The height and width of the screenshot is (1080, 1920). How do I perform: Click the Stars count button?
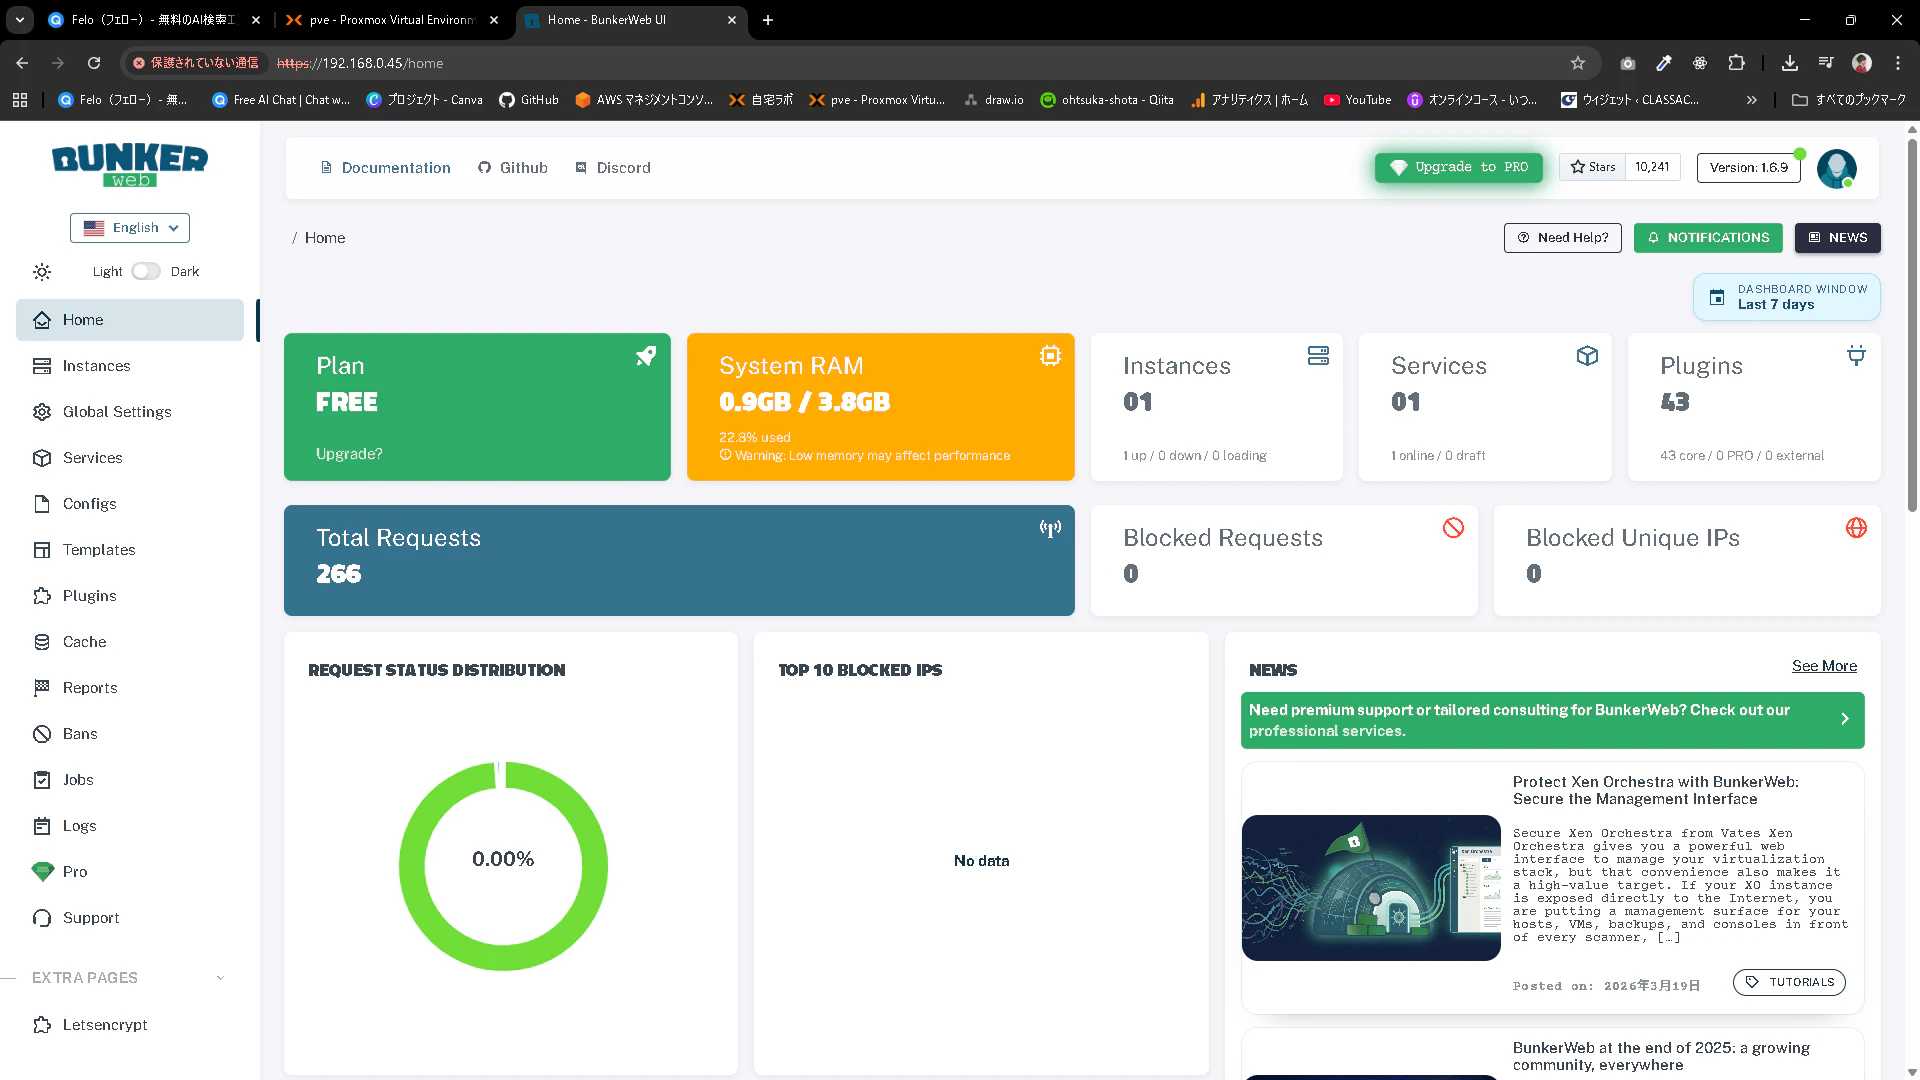click(x=1619, y=167)
